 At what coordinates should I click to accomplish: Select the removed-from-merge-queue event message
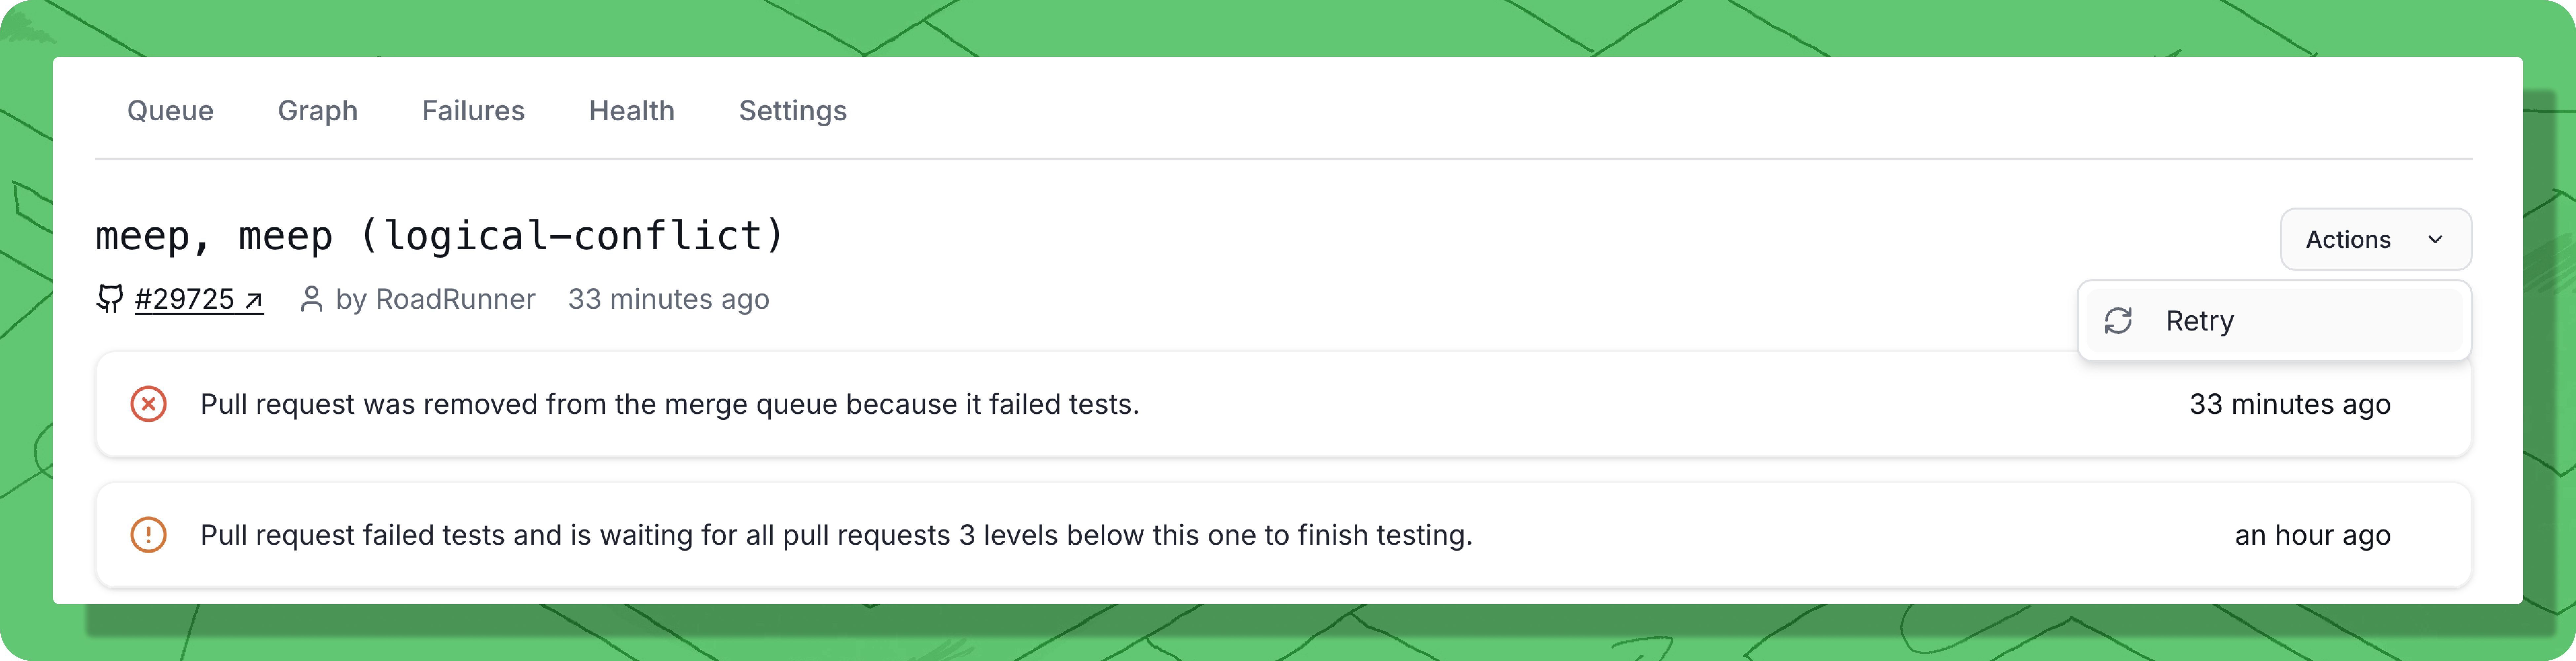point(669,404)
